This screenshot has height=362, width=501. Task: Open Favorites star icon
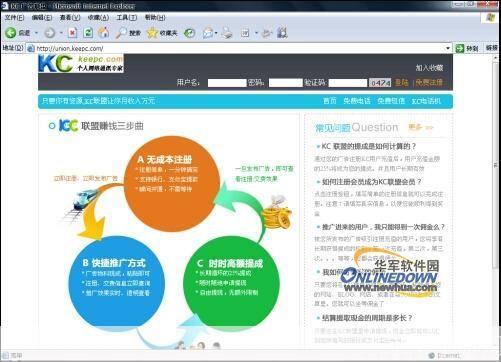point(152,33)
